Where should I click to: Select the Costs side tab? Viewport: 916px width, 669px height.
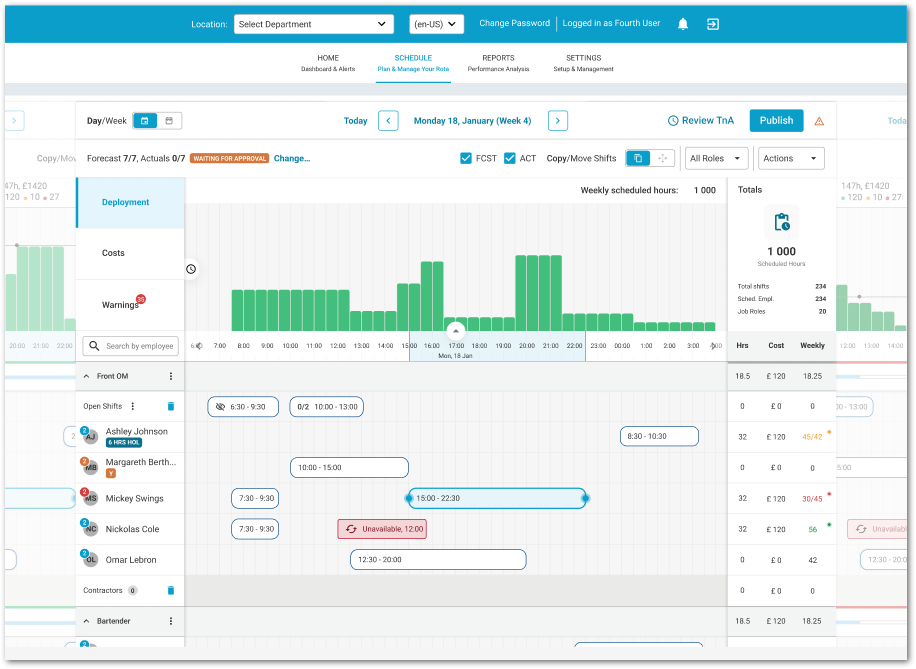pos(130,253)
